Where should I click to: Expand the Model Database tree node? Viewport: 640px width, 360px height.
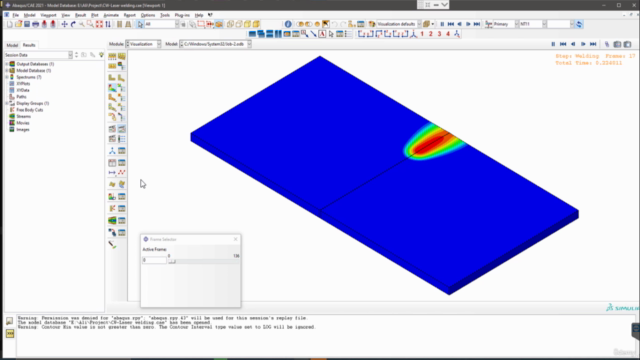7,71
